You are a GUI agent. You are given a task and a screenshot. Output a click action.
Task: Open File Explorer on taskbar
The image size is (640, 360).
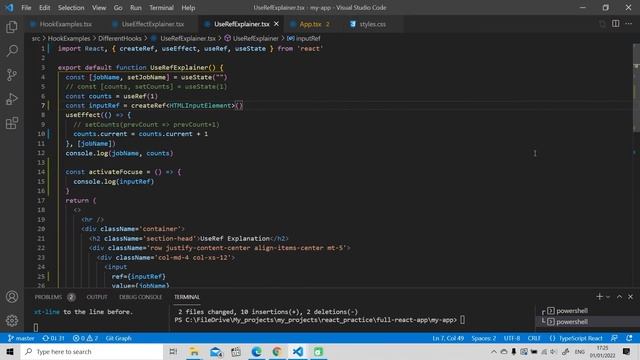coord(194,351)
